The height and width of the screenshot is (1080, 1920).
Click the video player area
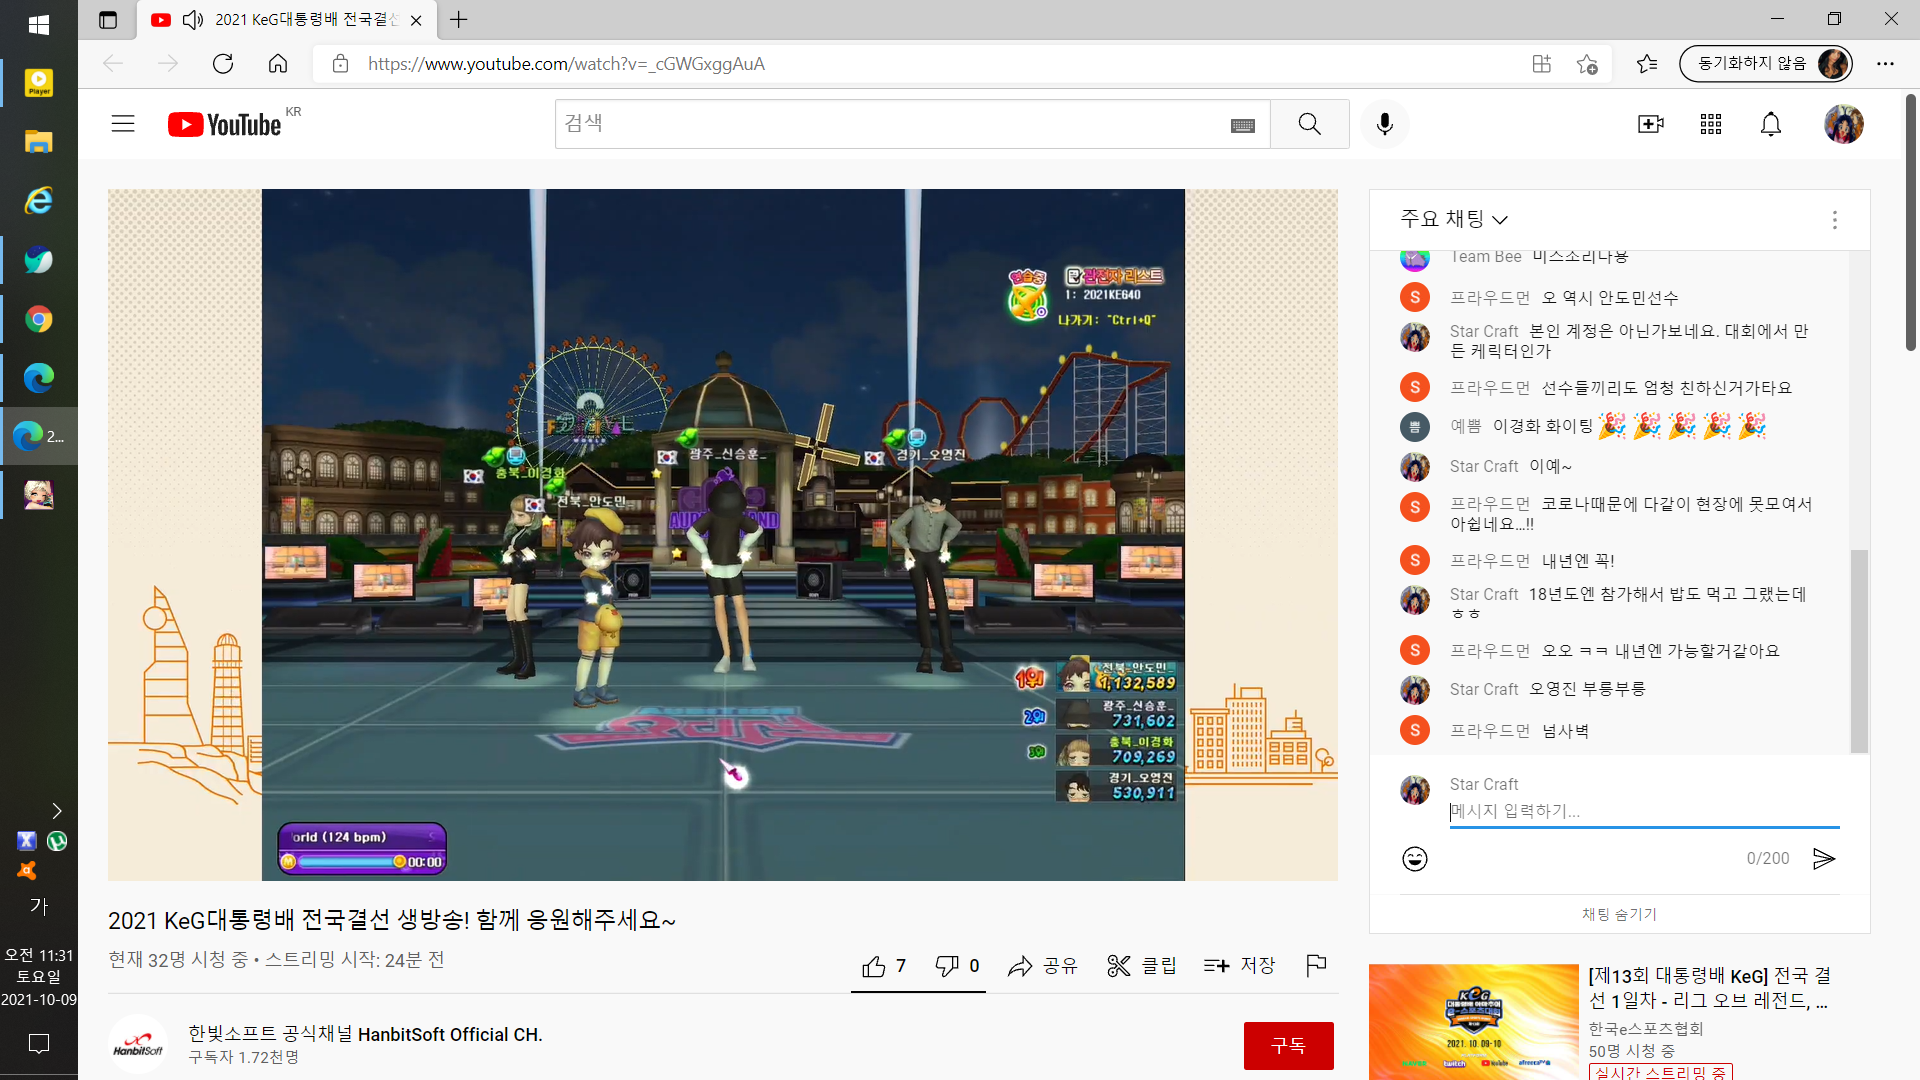(x=723, y=535)
